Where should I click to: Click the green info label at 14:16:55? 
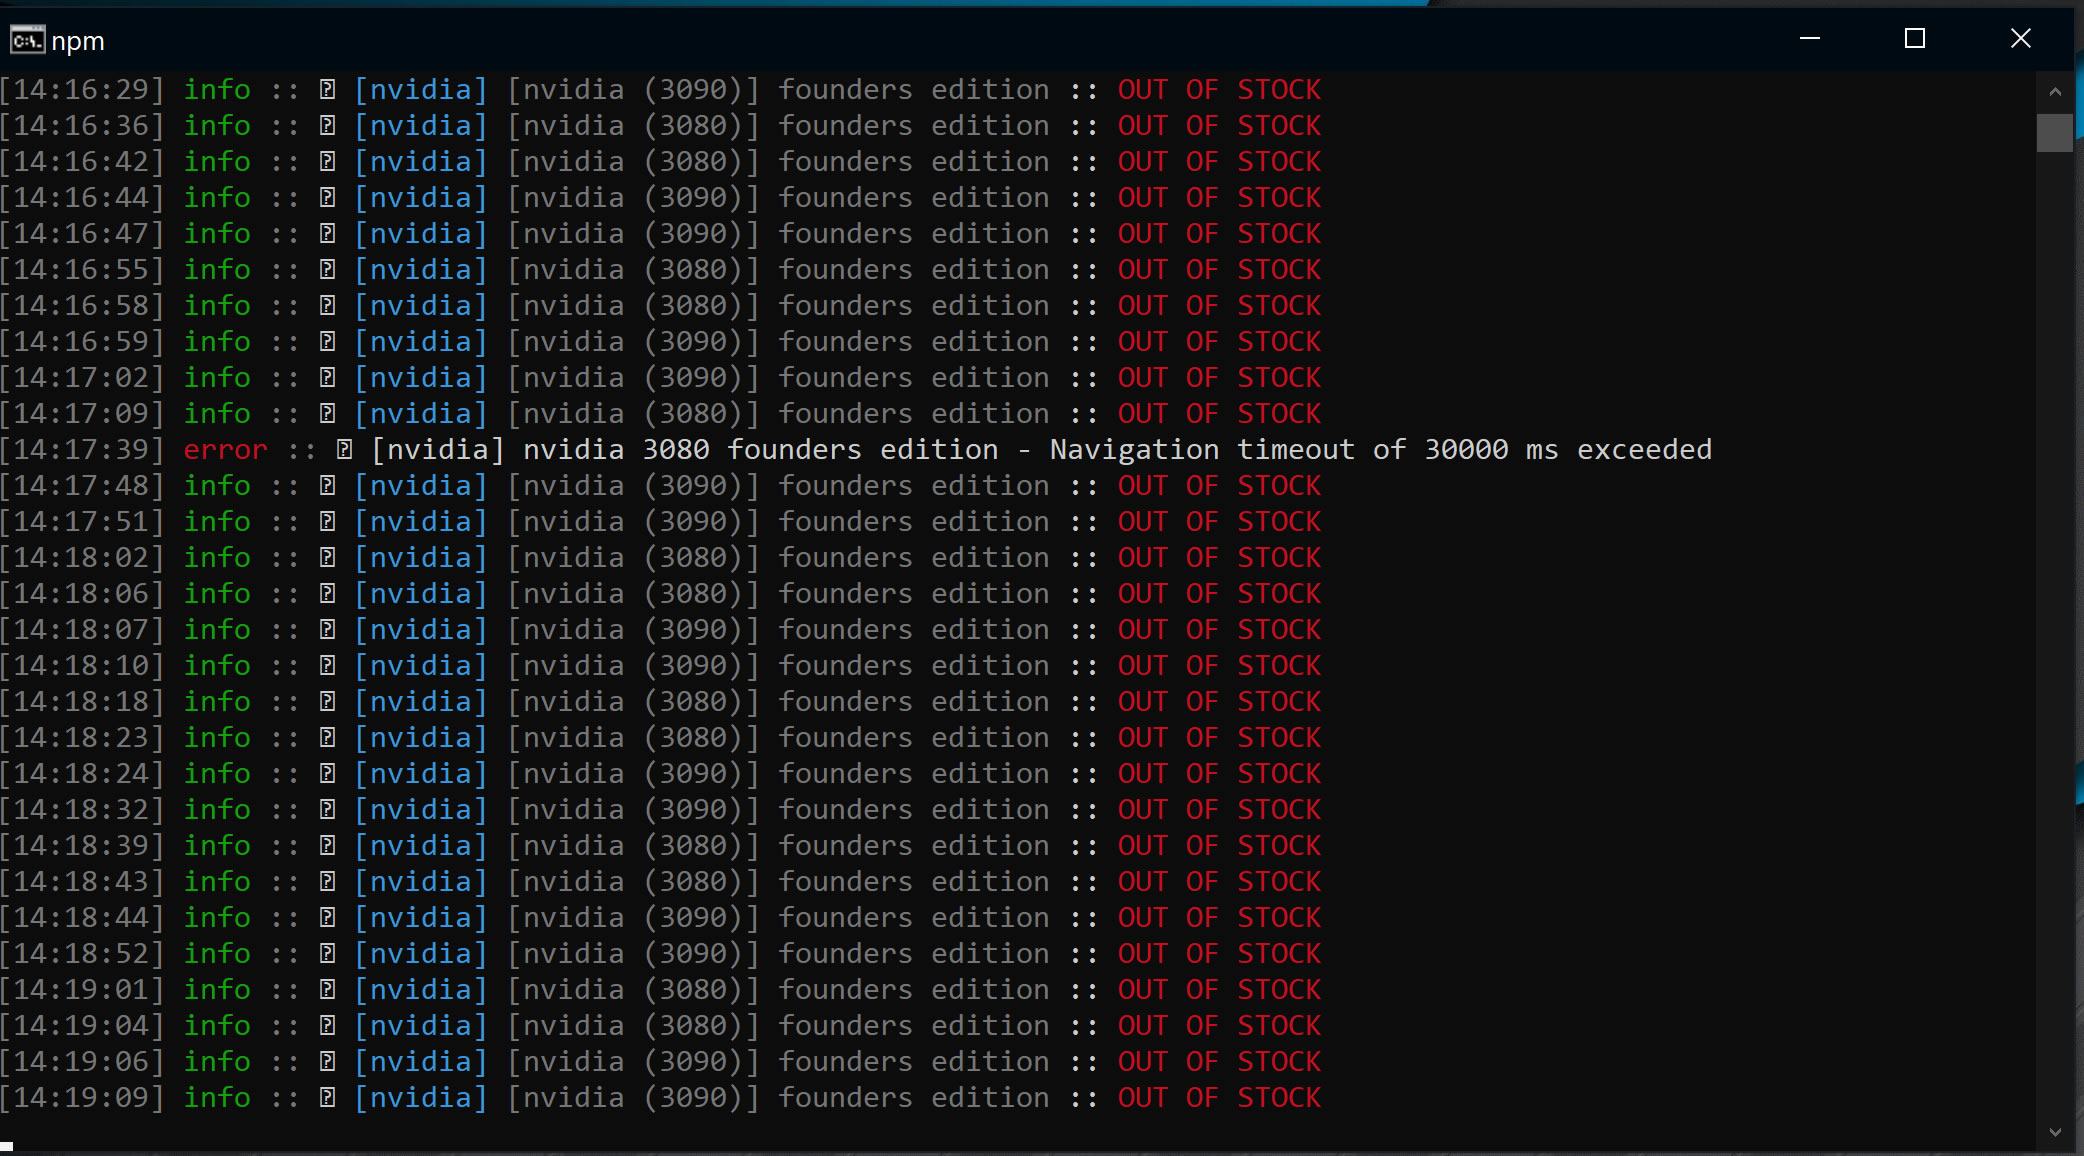click(217, 270)
